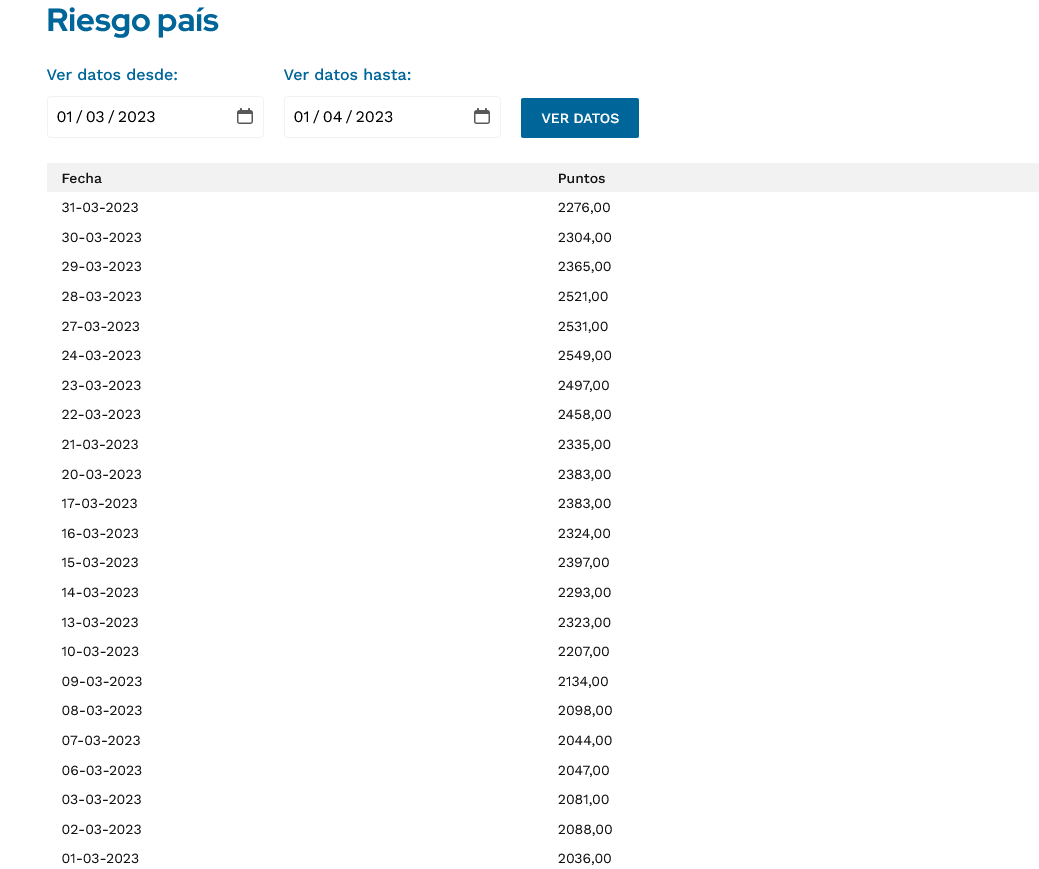Select the 2549,00 points value
This screenshot has height=869, width=1039.
tap(584, 355)
